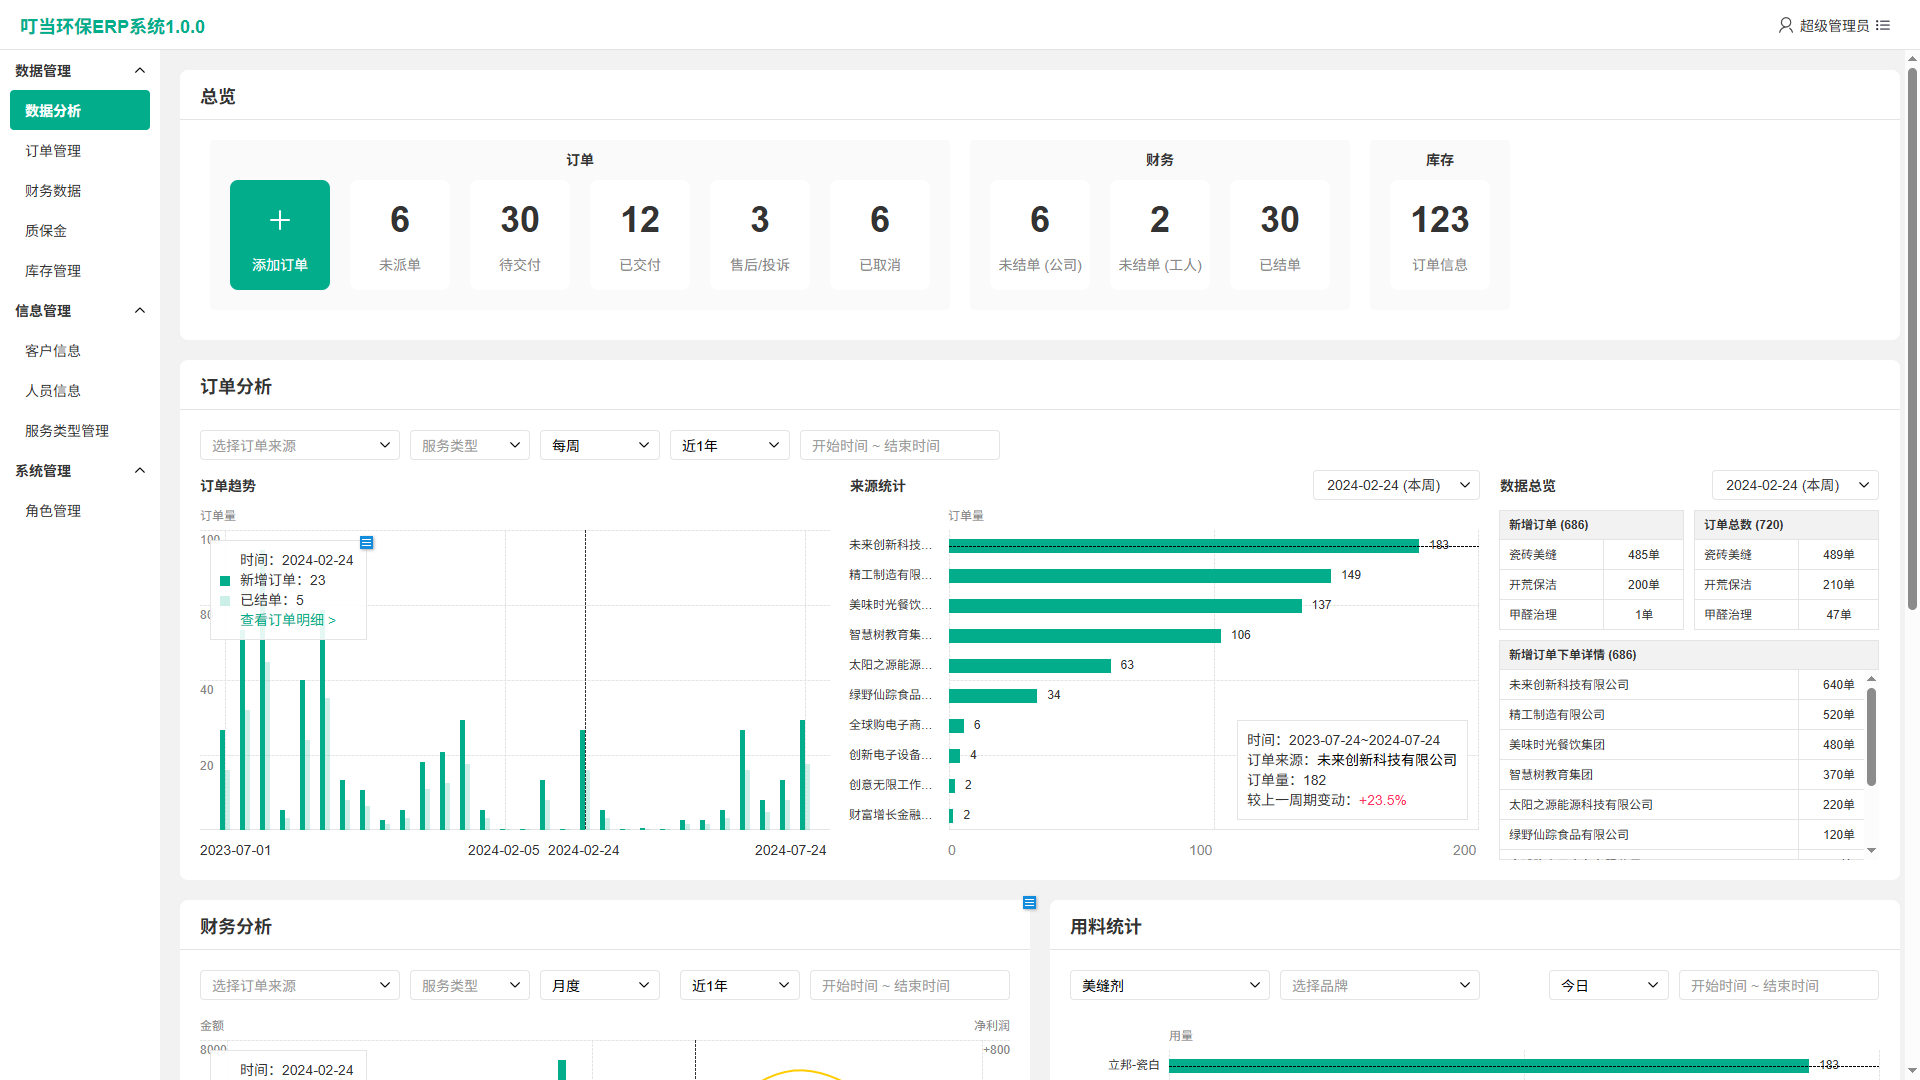This screenshot has height=1080, width=1920.
Task: Open 来源统计 week selector dropdown
Action: tap(1396, 485)
